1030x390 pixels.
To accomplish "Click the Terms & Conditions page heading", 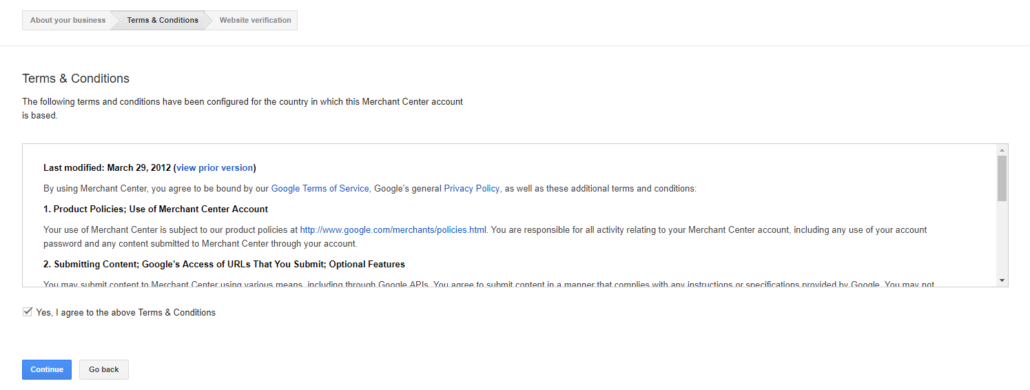I will pos(76,78).
